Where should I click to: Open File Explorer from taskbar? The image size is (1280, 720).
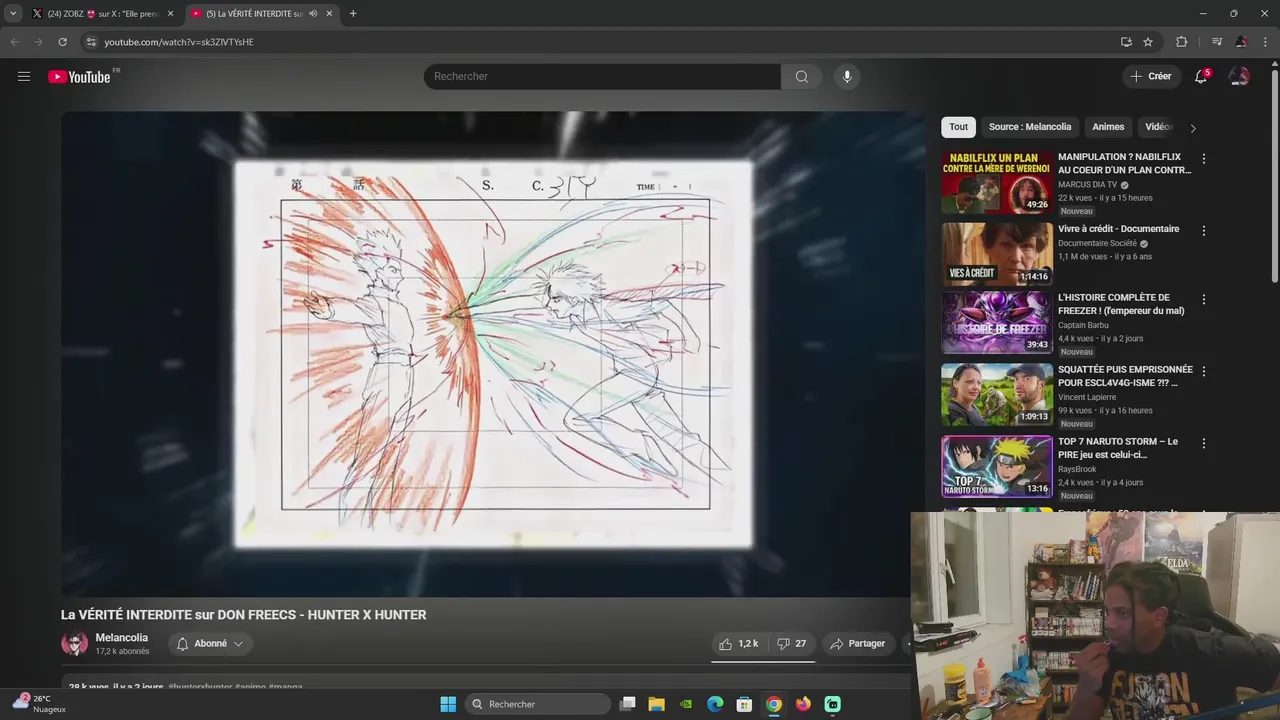point(656,704)
